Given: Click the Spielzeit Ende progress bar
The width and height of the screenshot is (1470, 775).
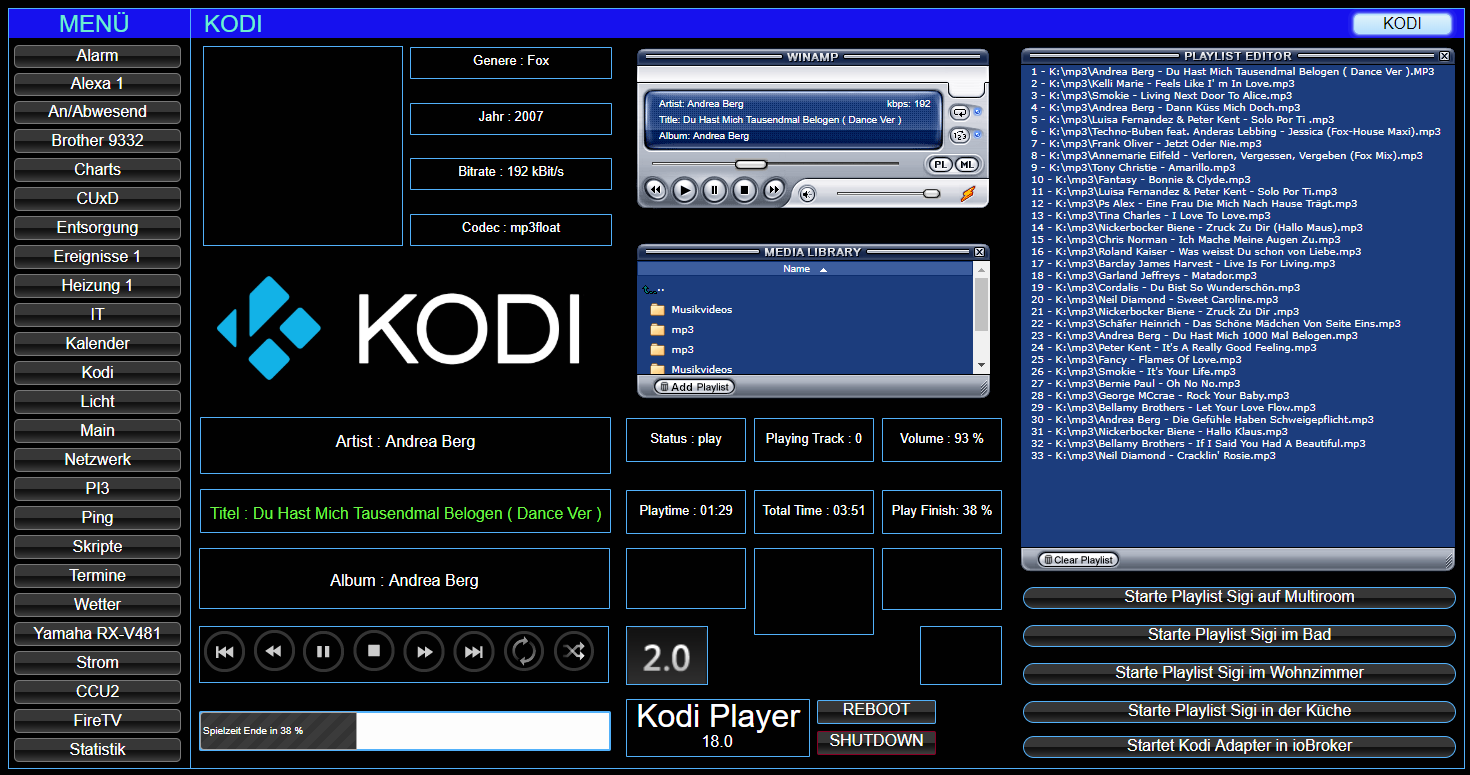Looking at the screenshot, I should click(405, 731).
